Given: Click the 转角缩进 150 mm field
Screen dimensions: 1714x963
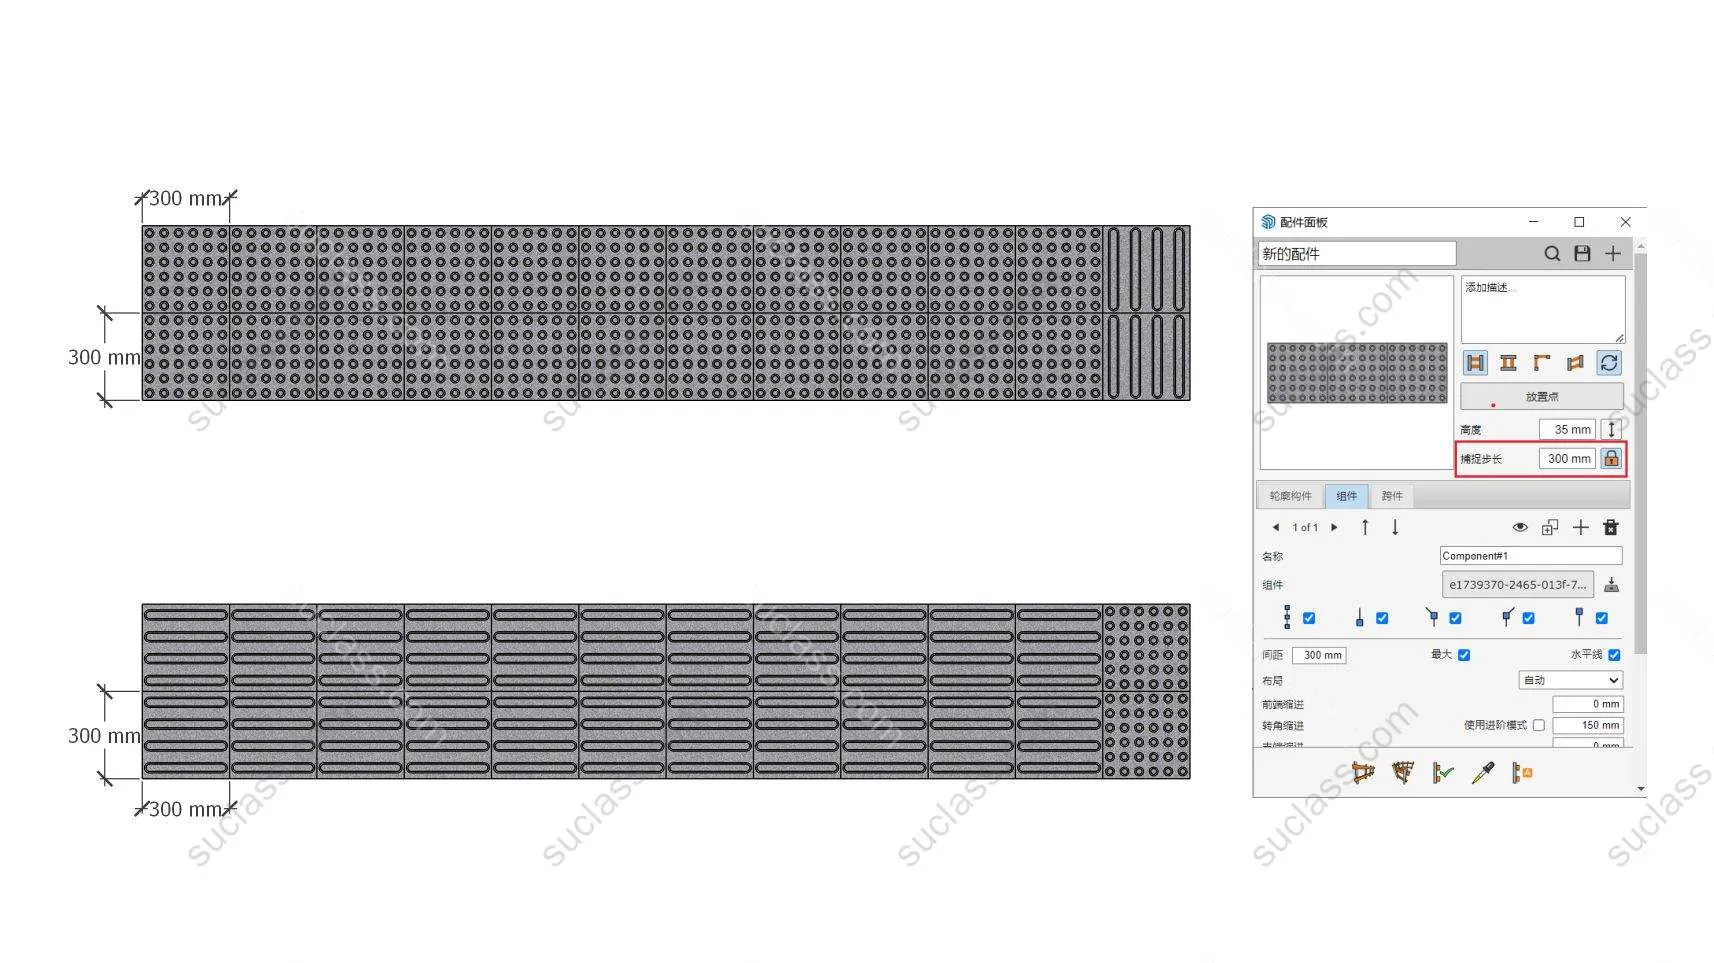Looking at the screenshot, I should point(1587,726).
